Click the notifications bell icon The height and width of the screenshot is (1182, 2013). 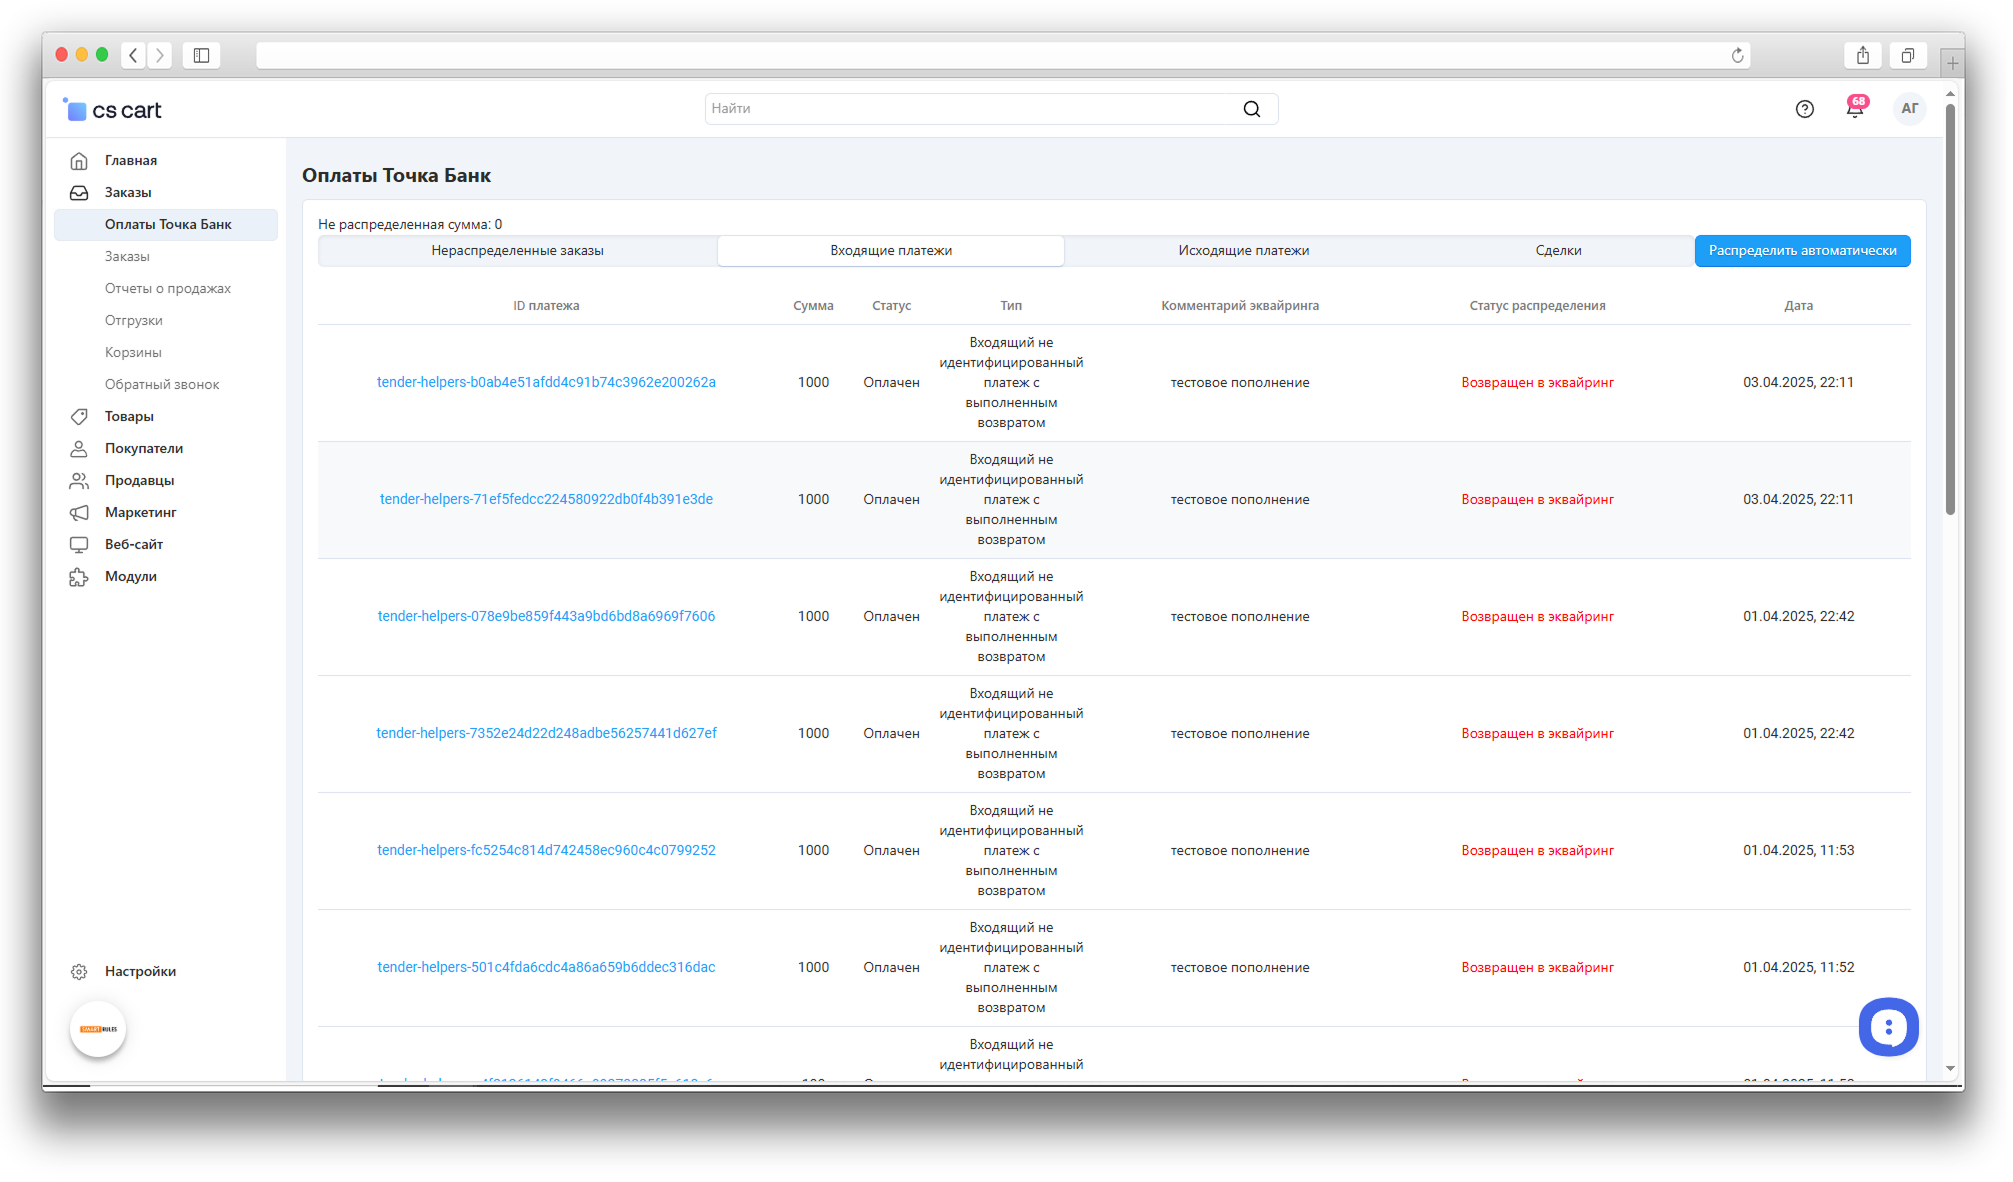pyautogui.click(x=1854, y=109)
